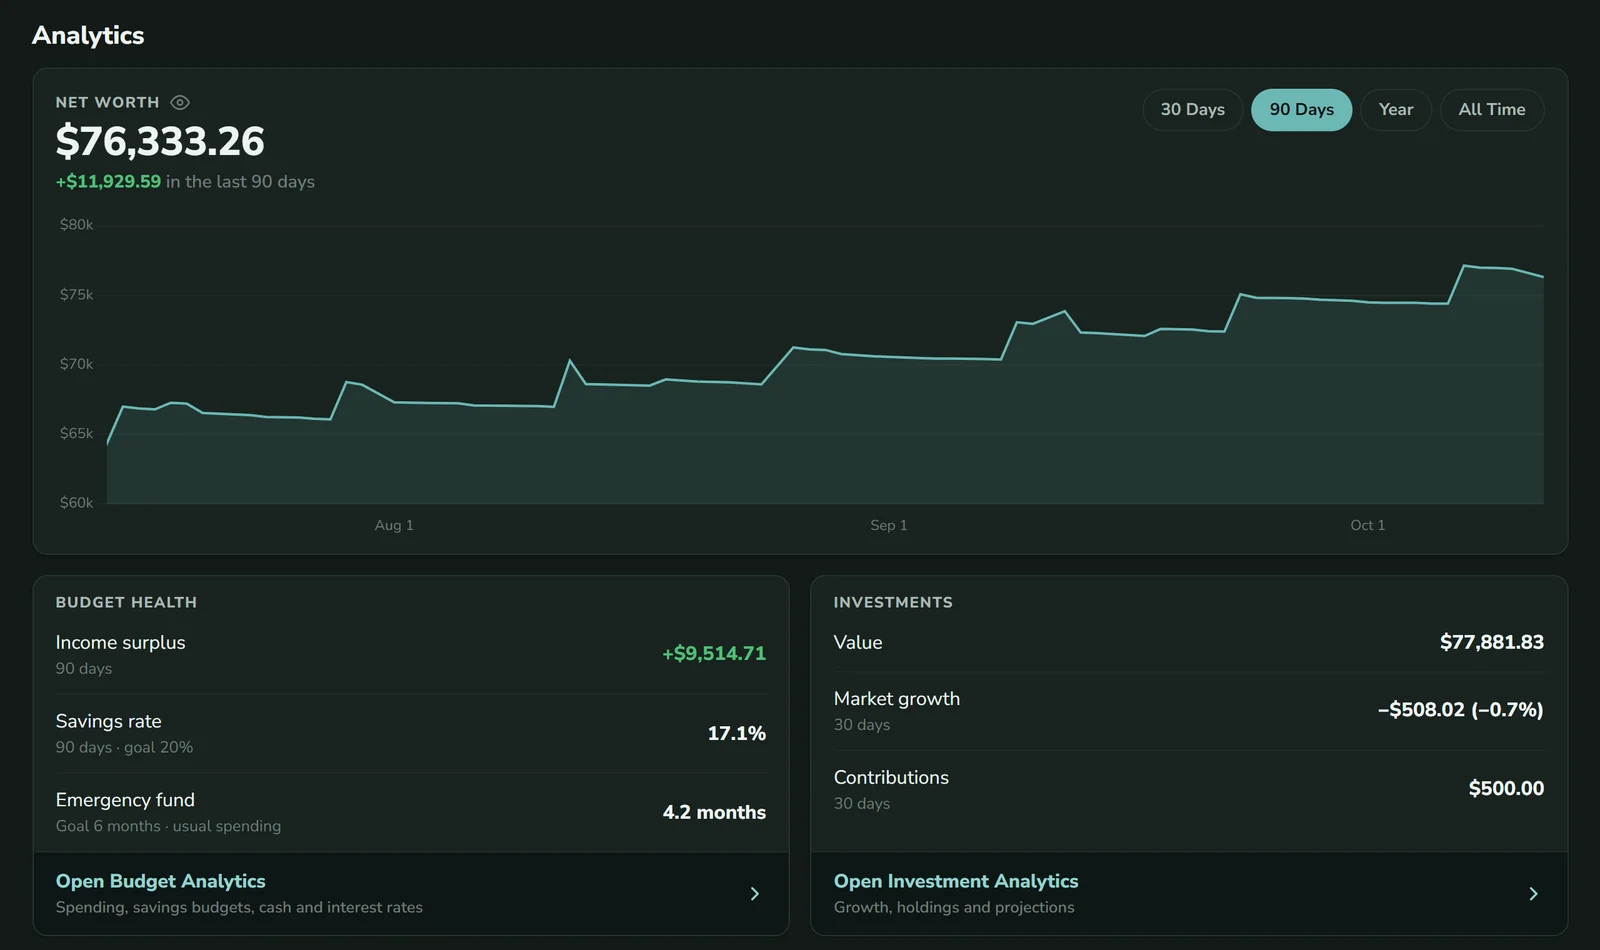This screenshot has height=950, width=1600.
Task: Select the Contributions row label
Action: 891,777
